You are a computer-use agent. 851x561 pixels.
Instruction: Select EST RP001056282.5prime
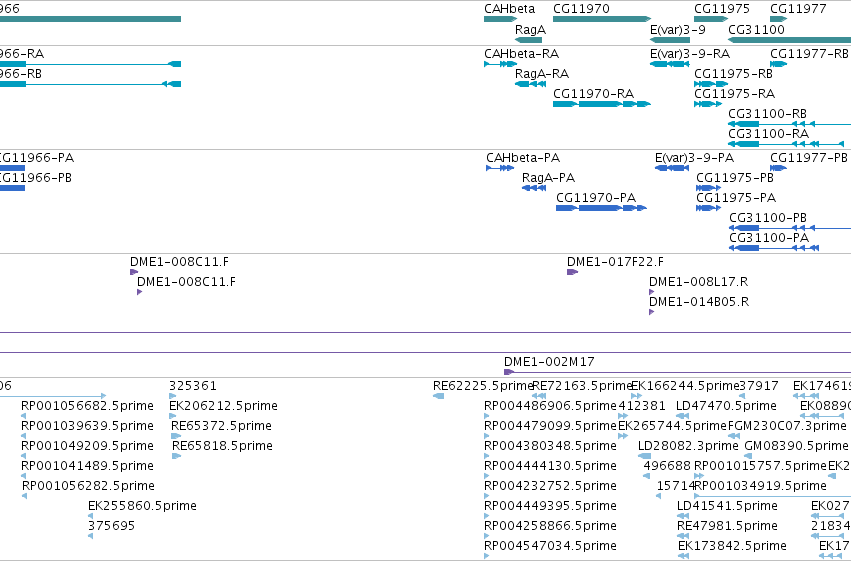[x=24, y=496]
